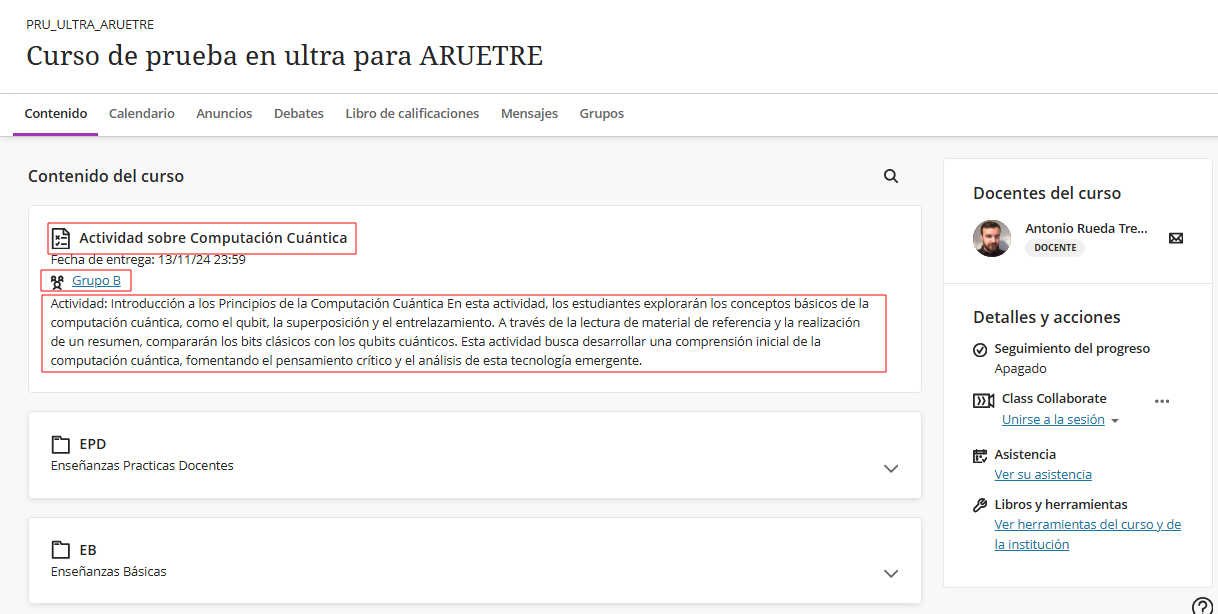Open the Class Collaborate three-dots menu

1161,401
